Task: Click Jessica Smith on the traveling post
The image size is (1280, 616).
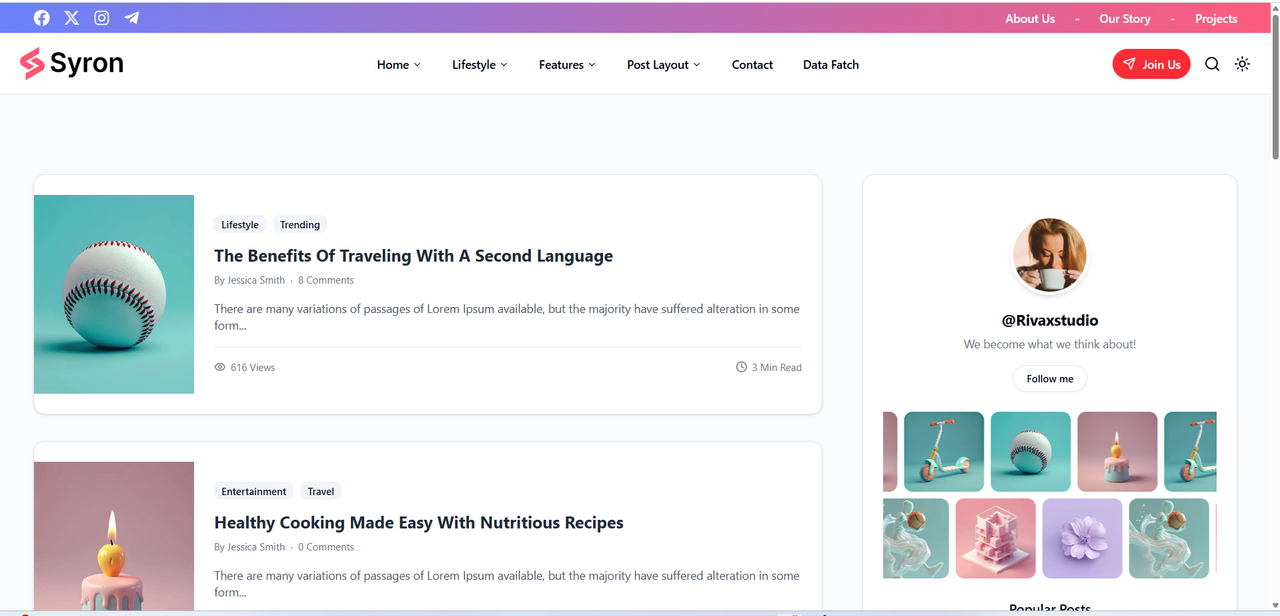Action: click(x=256, y=280)
